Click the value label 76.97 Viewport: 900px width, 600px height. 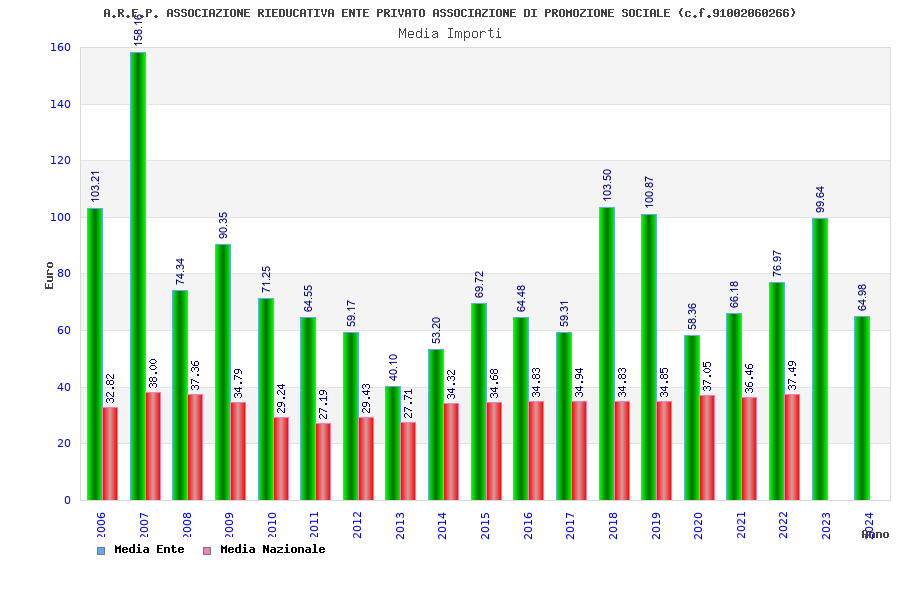point(777,264)
